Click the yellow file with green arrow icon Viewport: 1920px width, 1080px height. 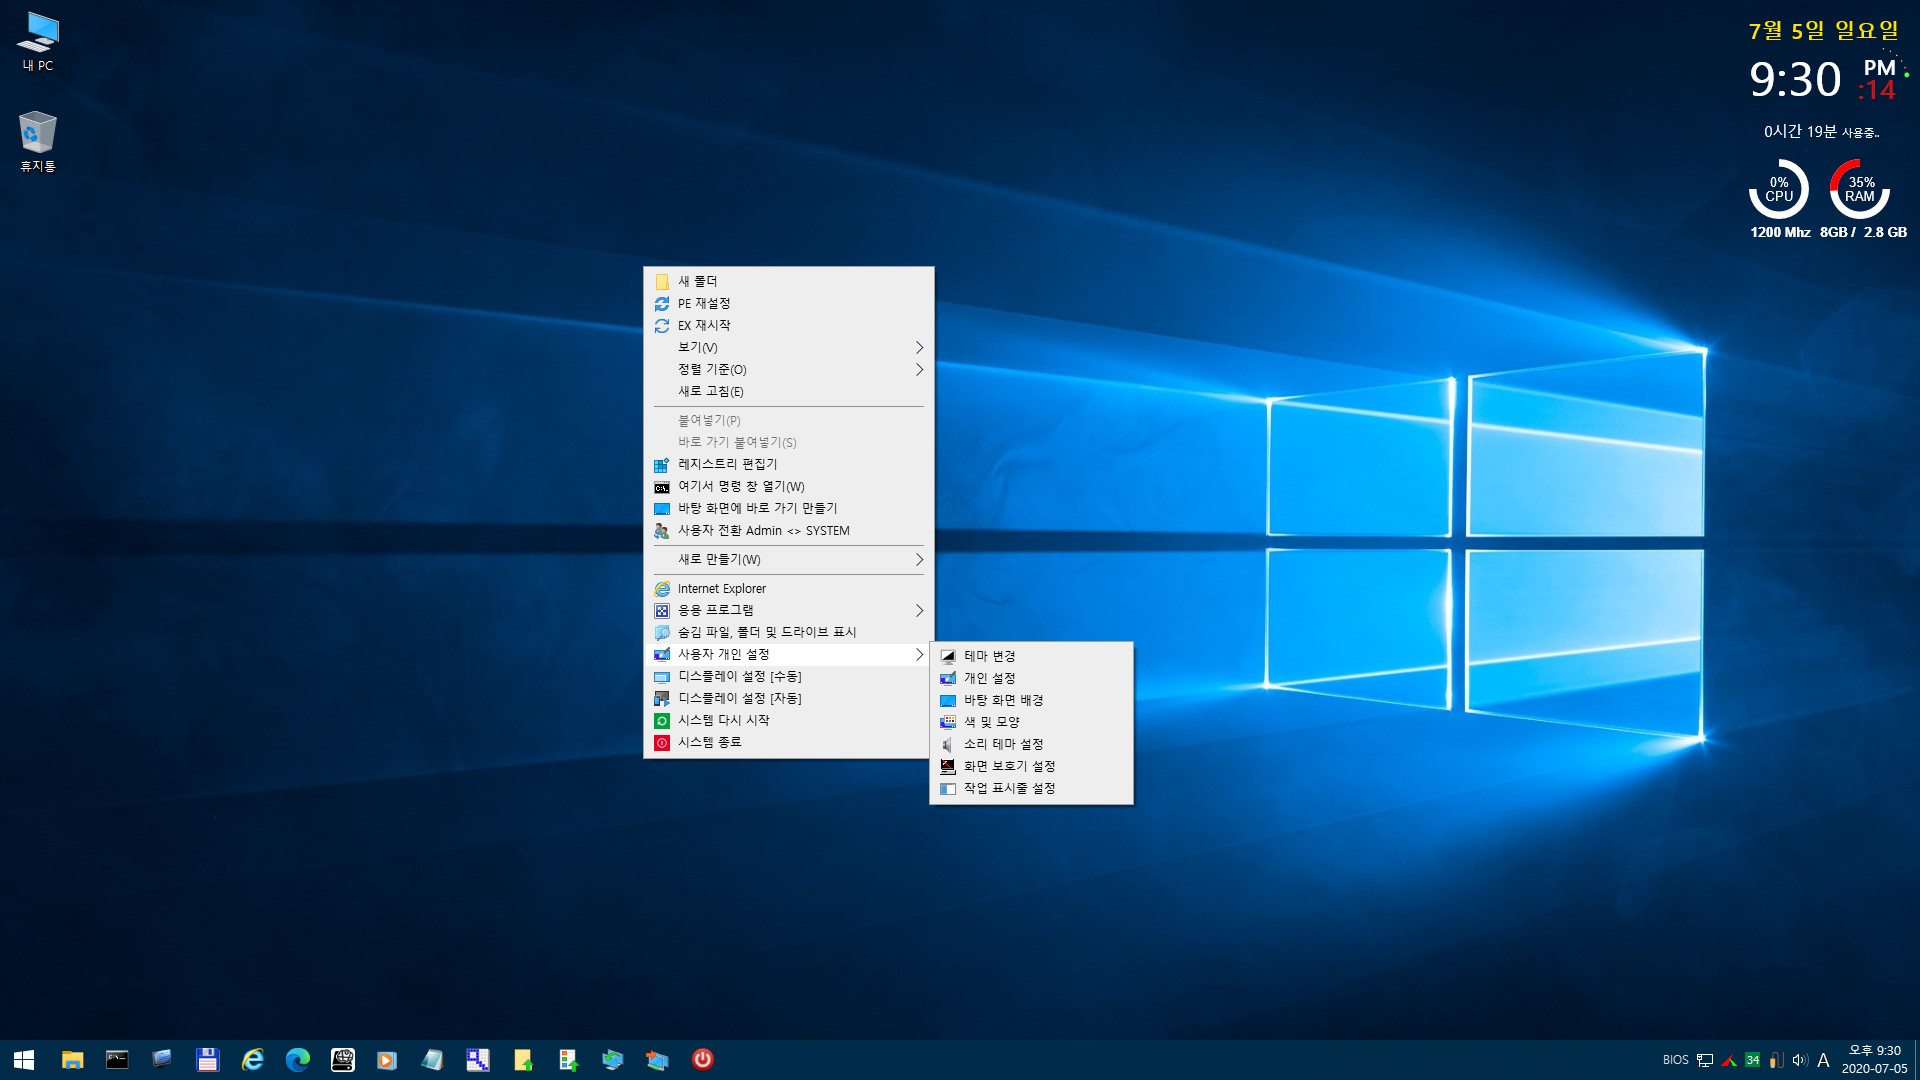point(523,1059)
